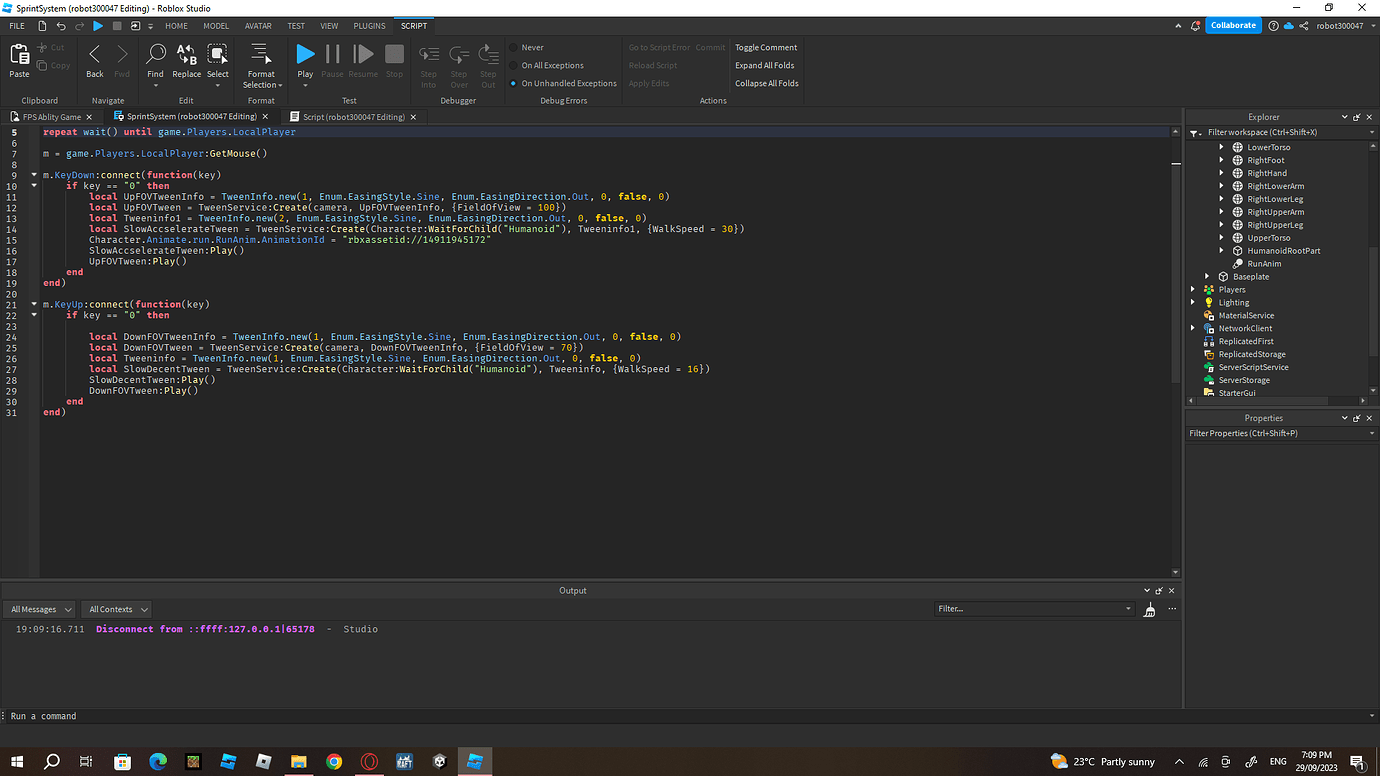Open the All Contexts dropdown
This screenshot has width=1380, height=776.
coord(117,609)
